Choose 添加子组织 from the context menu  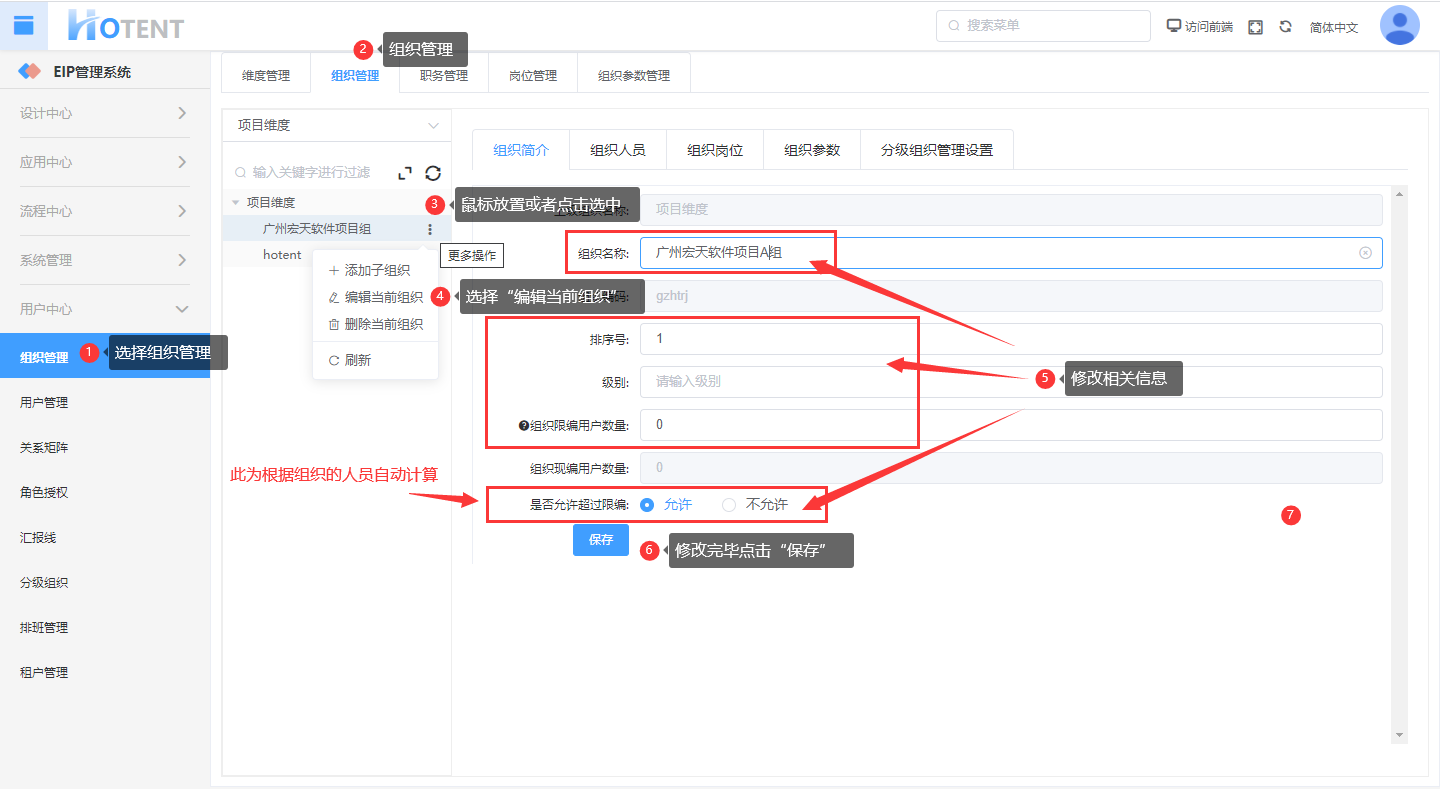(x=375, y=270)
